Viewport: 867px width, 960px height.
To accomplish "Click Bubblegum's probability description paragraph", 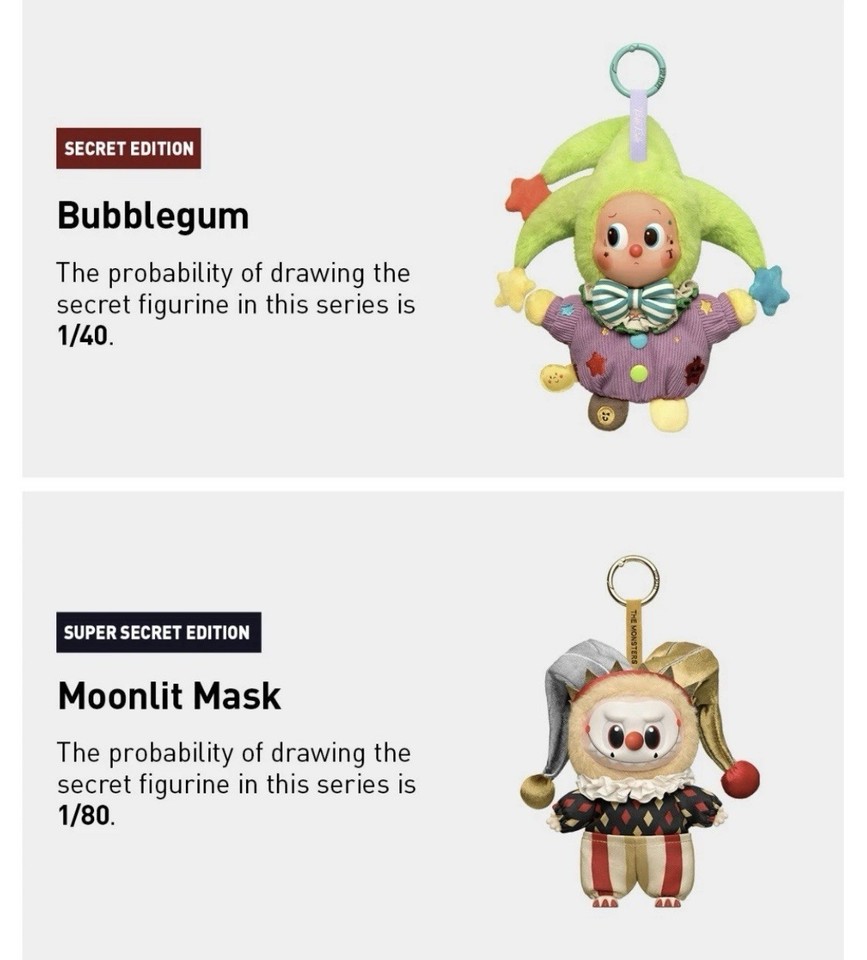I will (236, 304).
